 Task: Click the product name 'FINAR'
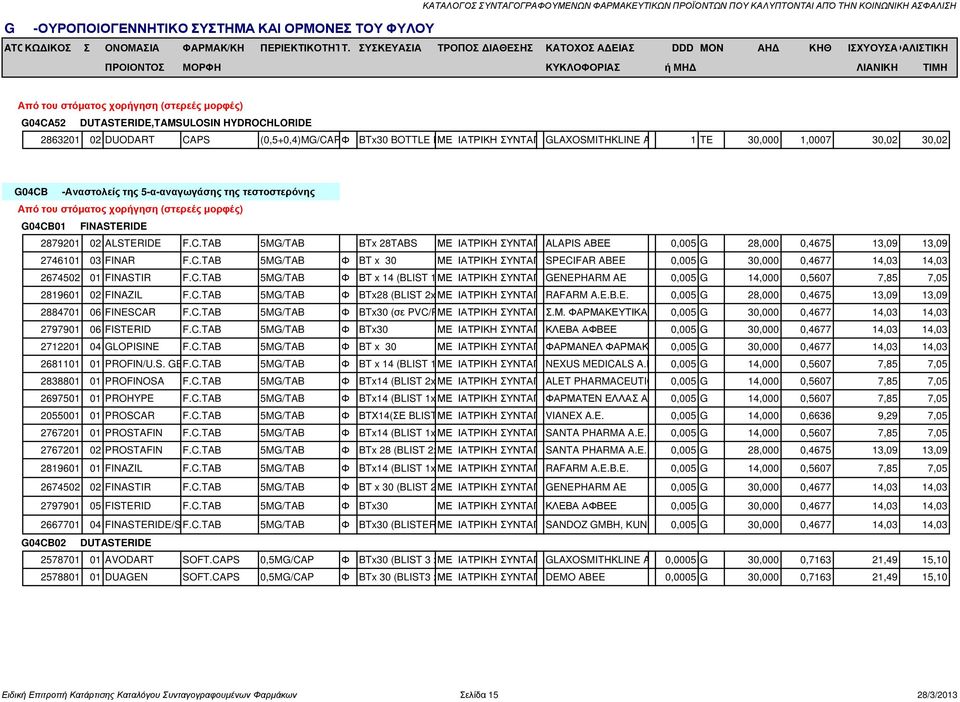coord(120,261)
